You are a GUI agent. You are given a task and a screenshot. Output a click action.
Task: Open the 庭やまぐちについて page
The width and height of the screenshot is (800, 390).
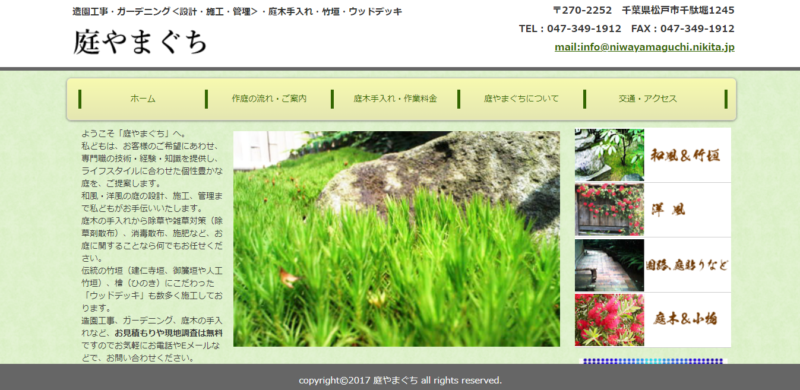(x=521, y=99)
